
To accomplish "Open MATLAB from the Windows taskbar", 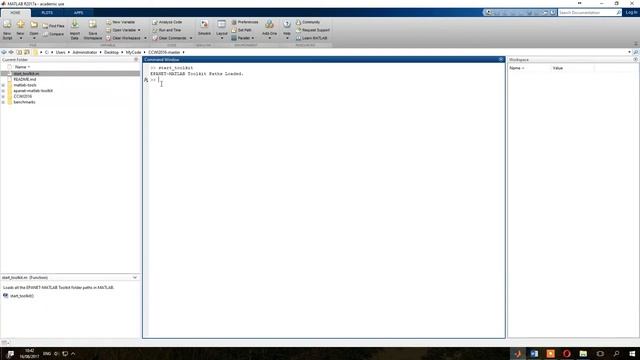I will click(518, 353).
